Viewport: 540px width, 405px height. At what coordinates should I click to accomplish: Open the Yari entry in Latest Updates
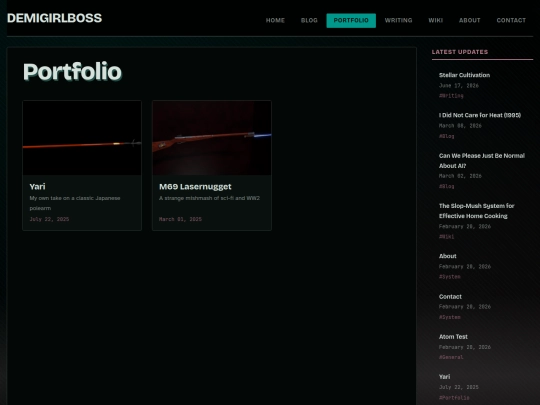click(444, 377)
